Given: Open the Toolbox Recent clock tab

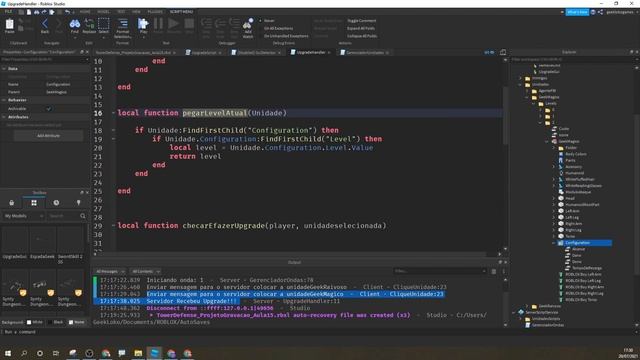Looking at the screenshot, I should pyautogui.click(x=56, y=203).
